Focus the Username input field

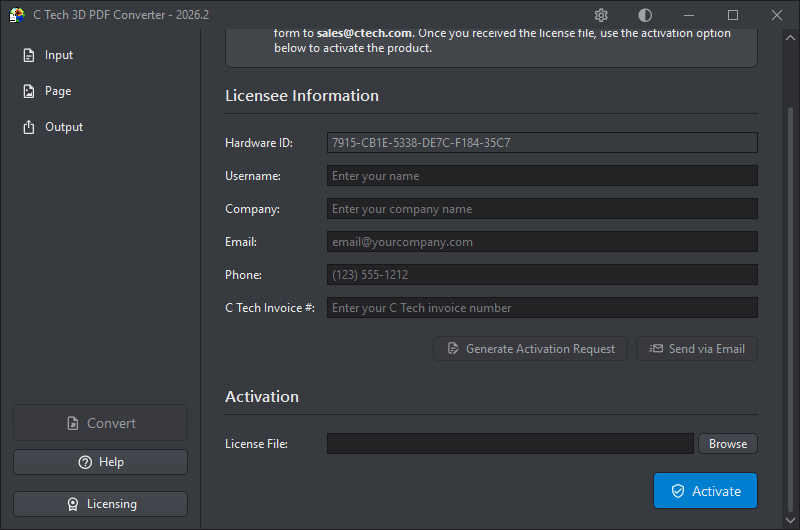542,175
